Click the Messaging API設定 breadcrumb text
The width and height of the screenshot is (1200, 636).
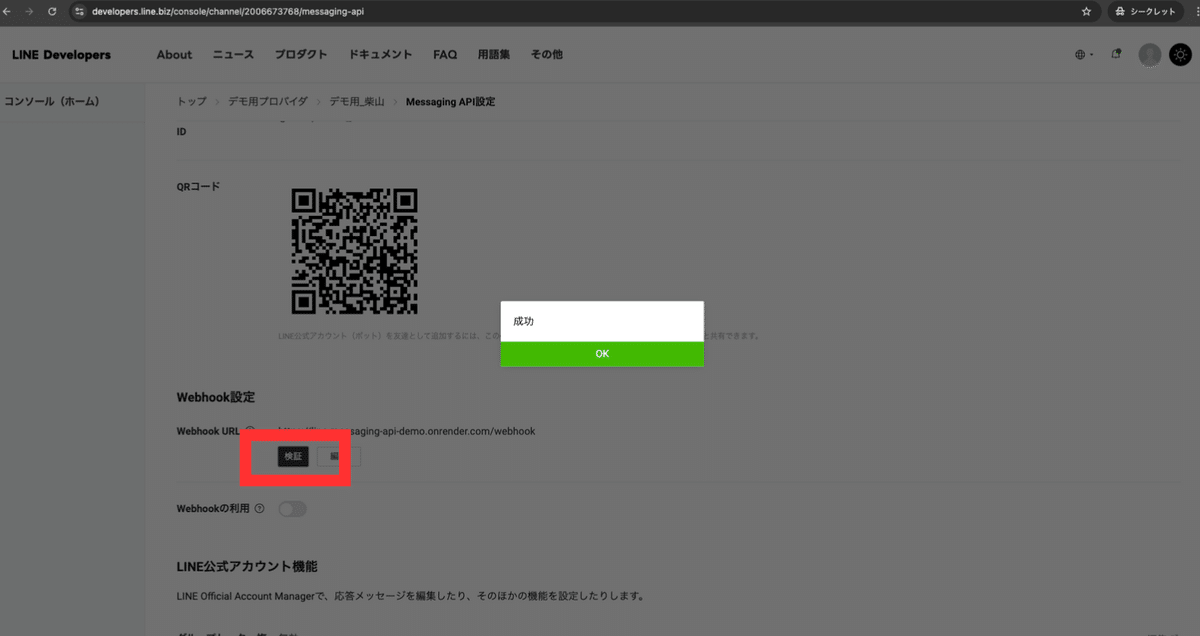(x=450, y=102)
